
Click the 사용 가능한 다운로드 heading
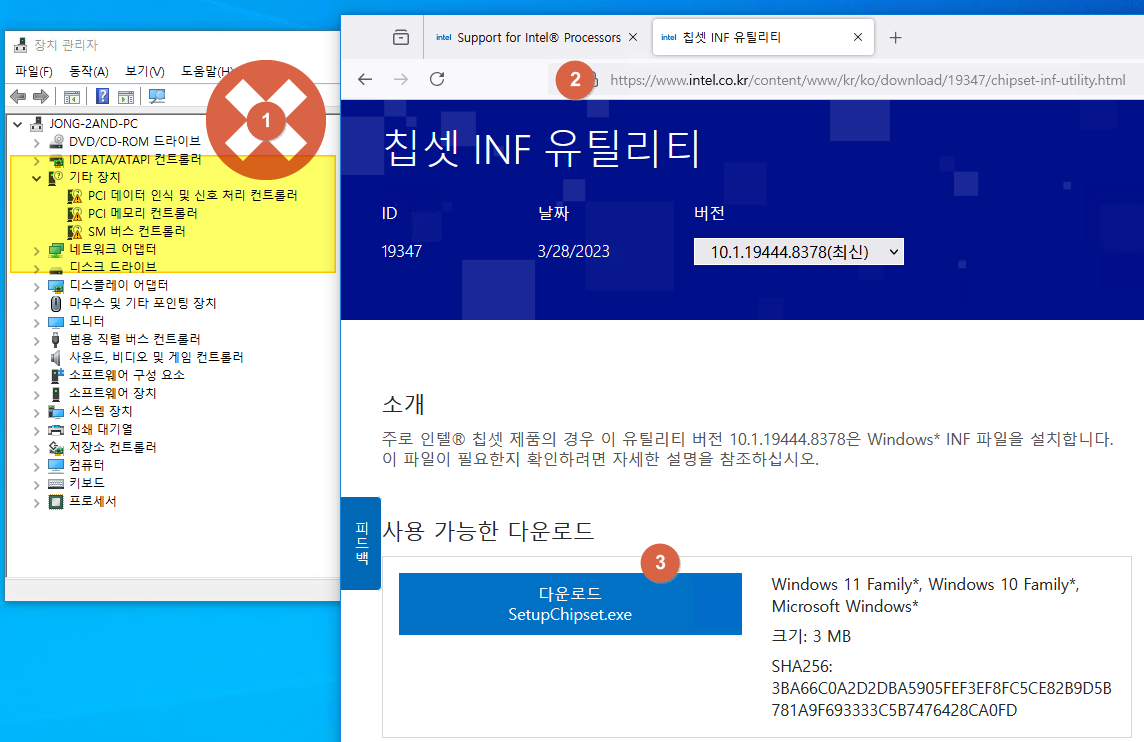488,530
